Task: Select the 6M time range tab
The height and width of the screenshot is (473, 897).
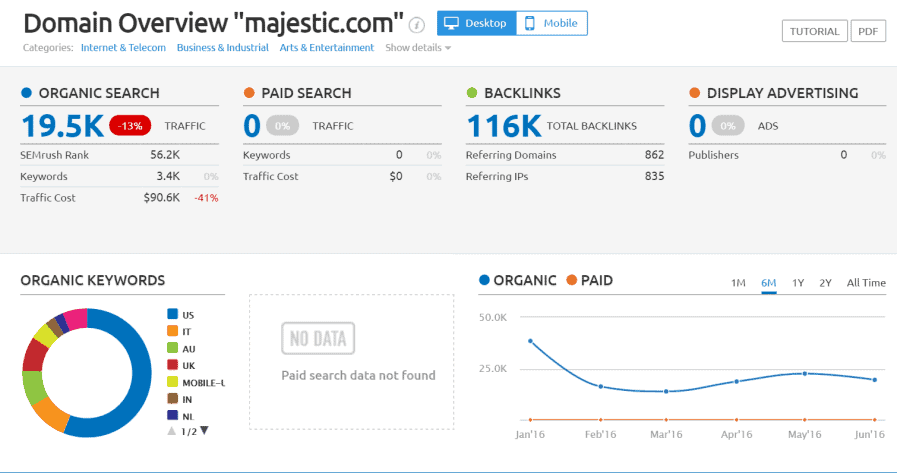Action: (768, 283)
